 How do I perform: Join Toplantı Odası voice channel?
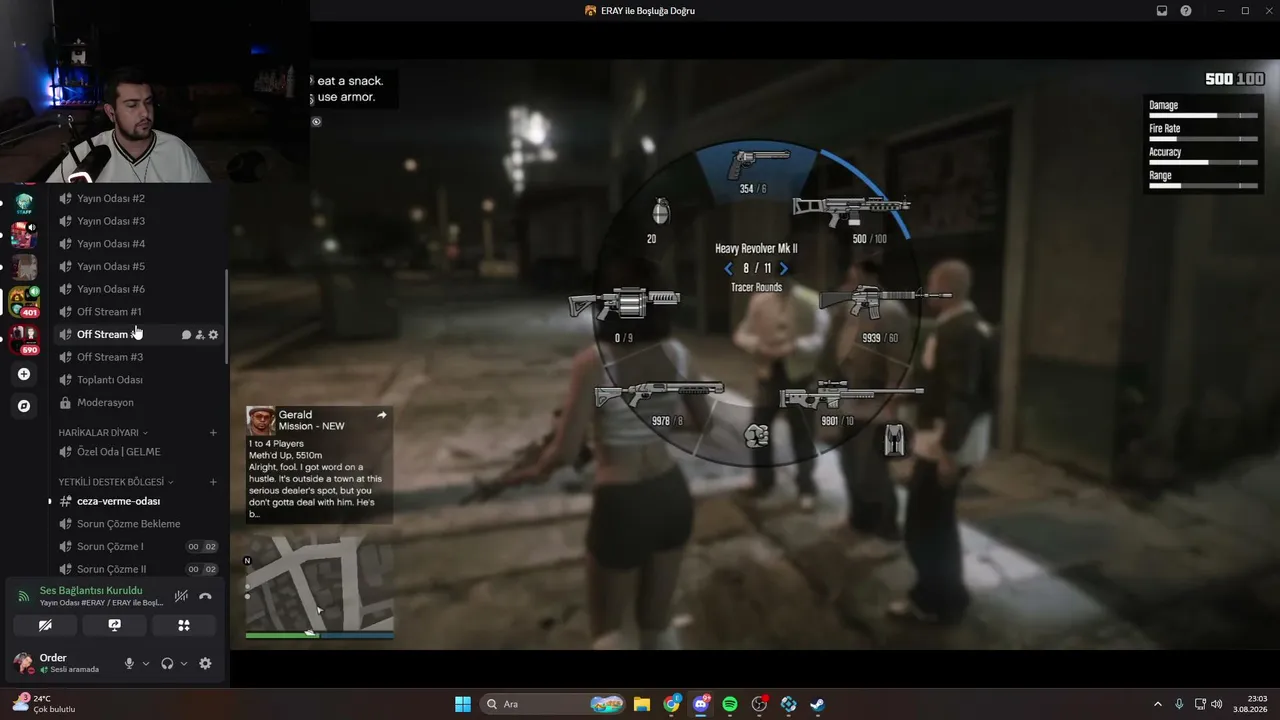[138, 380]
